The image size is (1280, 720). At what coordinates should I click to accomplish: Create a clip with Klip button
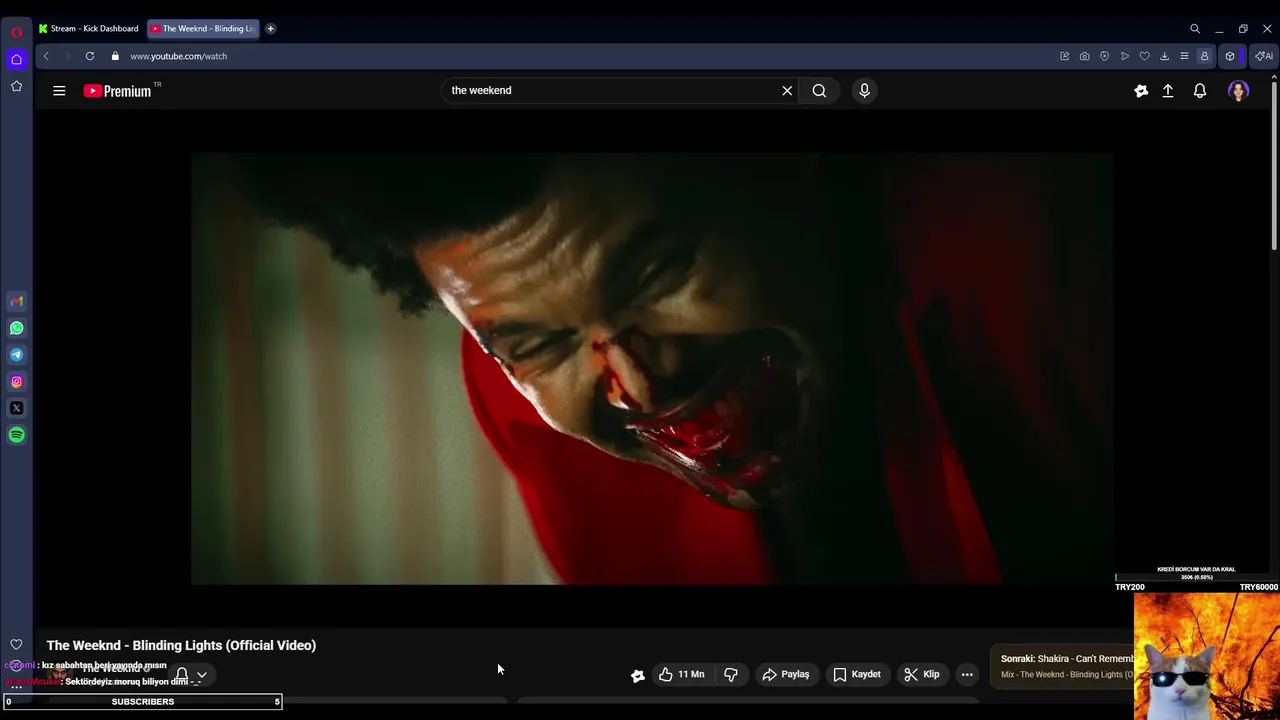(x=922, y=675)
